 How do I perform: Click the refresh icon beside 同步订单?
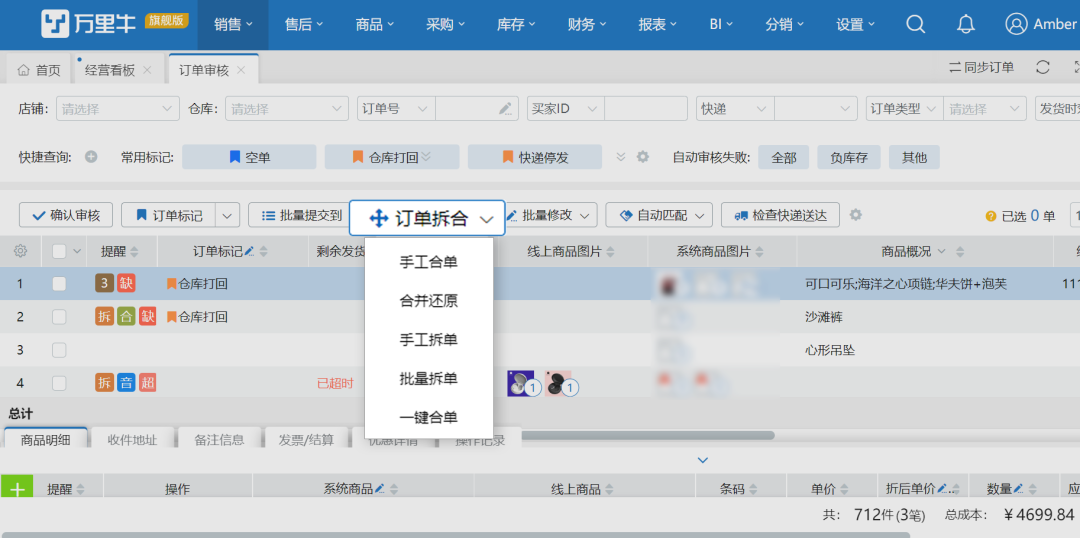pyautogui.click(x=1042, y=68)
